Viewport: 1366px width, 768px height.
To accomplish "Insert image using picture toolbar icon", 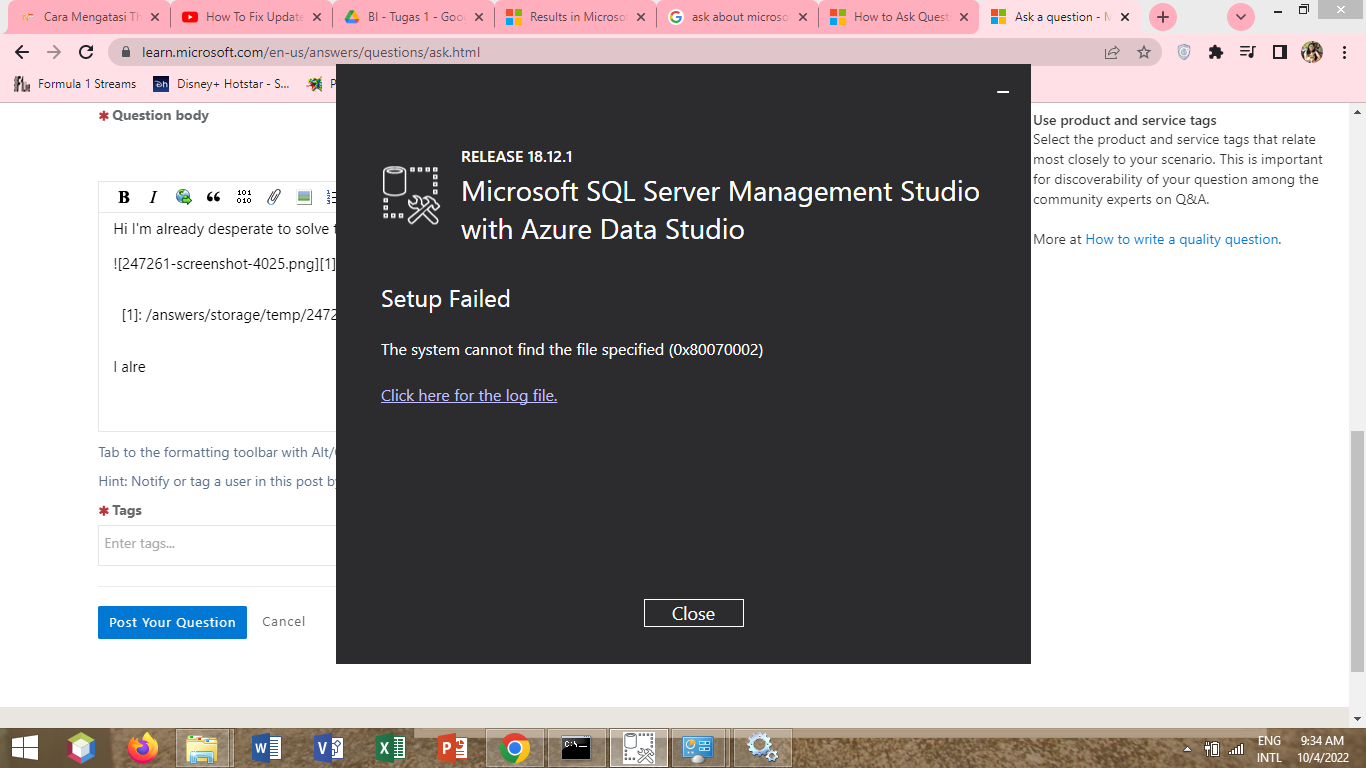I will (304, 197).
